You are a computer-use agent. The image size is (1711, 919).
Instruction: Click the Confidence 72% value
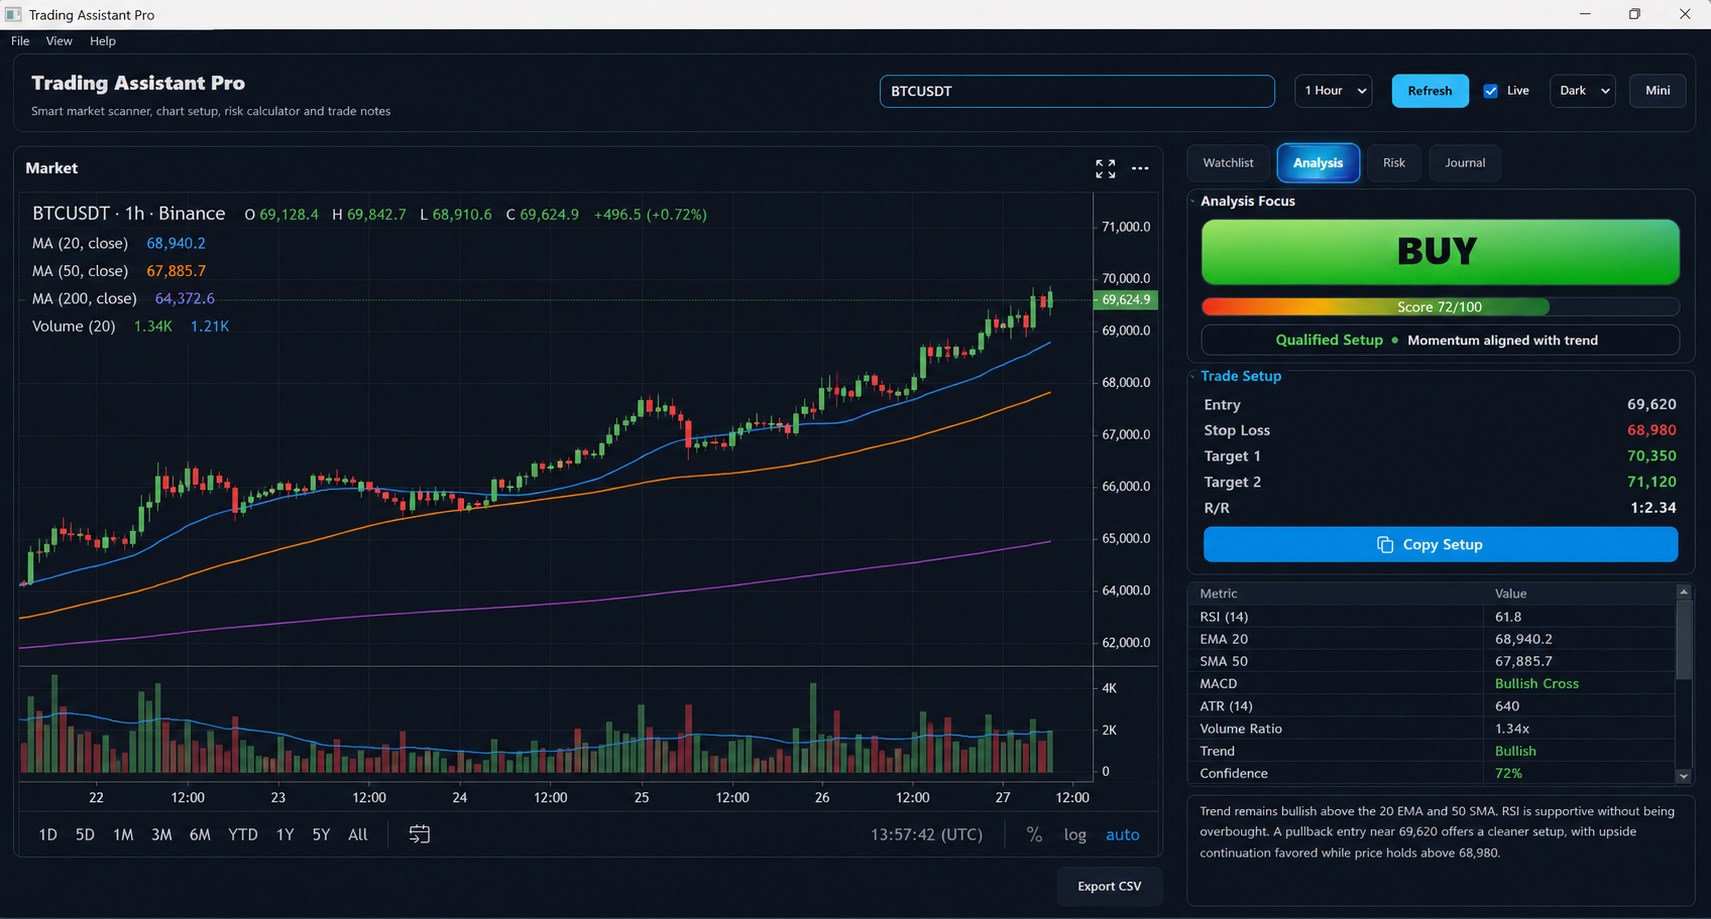pyautogui.click(x=1508, y=774)
